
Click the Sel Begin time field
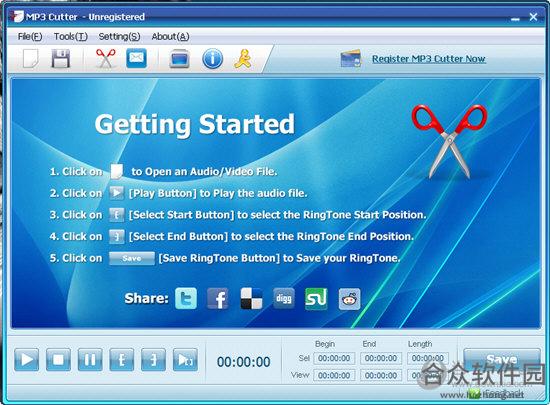[334, 358]
